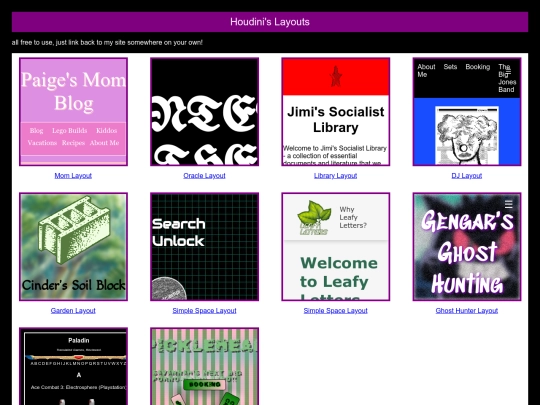The height and width of the screenshot is (405, 540).
Task: Click 'Sets' nav item in DJ thumbnail
Action: [450, 67]
